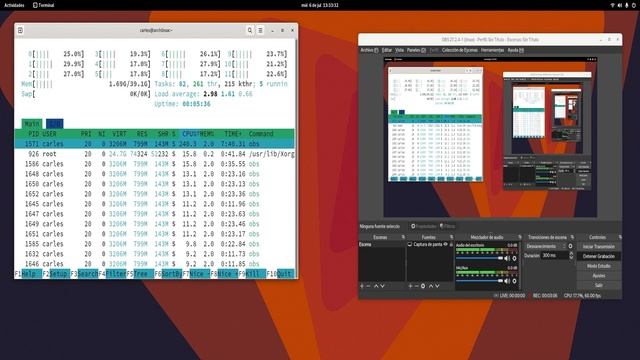Screen dimensions: 640x360
Task: Click the microphone icon in the top bar
Action: (627, 5)
